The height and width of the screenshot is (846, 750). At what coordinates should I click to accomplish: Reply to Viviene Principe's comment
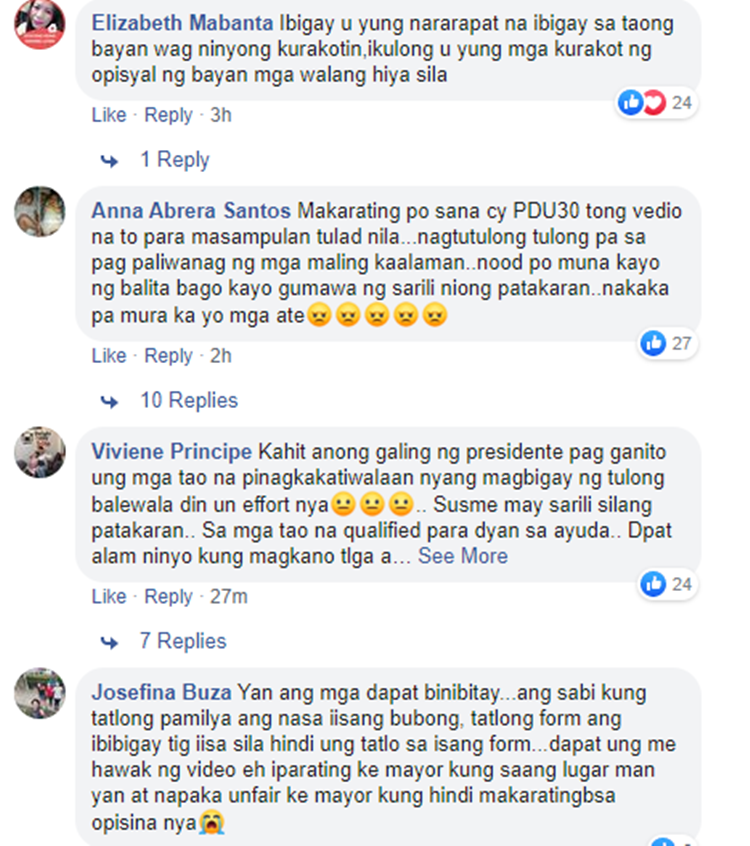point(168,596)
